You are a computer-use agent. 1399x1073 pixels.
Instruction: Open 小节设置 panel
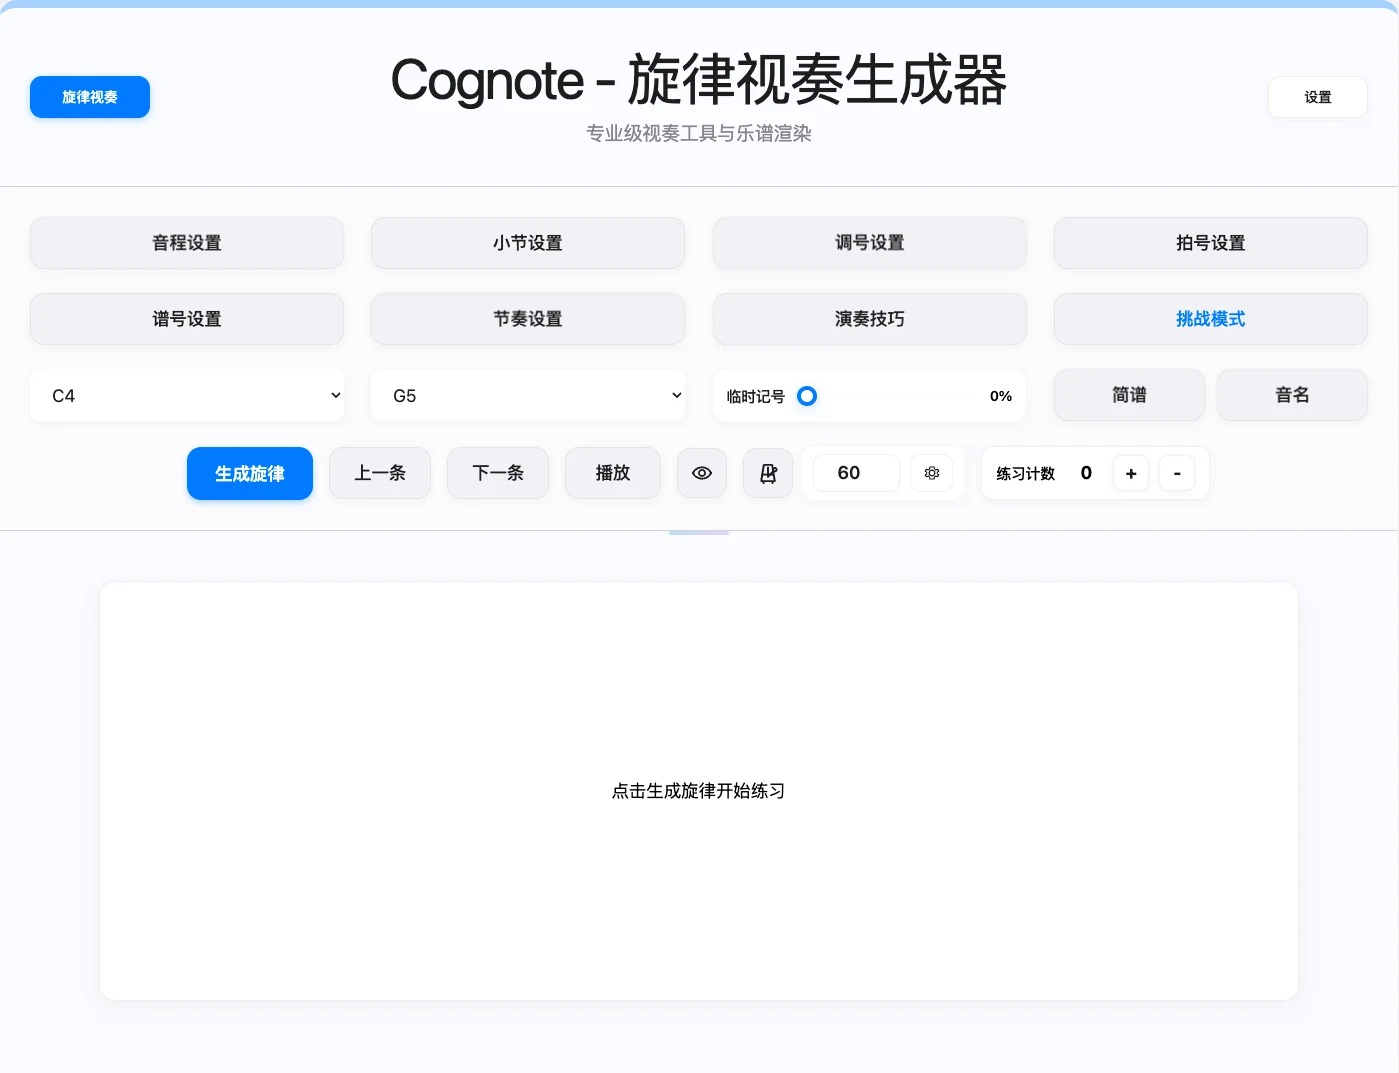click(x=528, y=243)
